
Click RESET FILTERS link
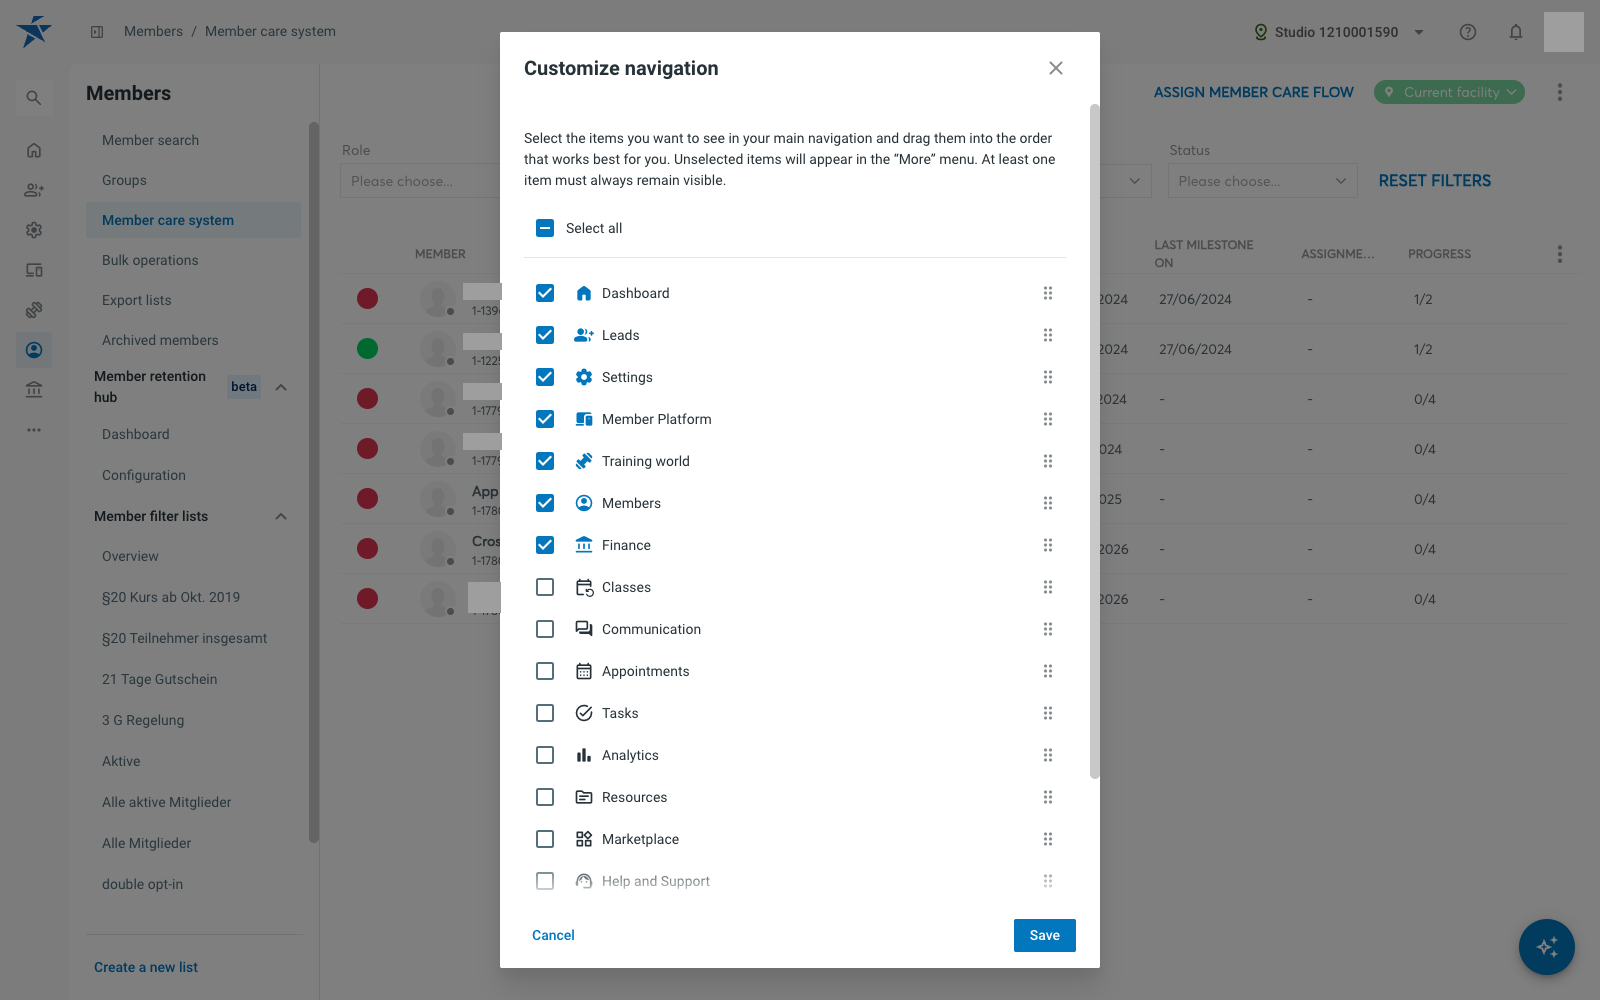[1435, 181]
